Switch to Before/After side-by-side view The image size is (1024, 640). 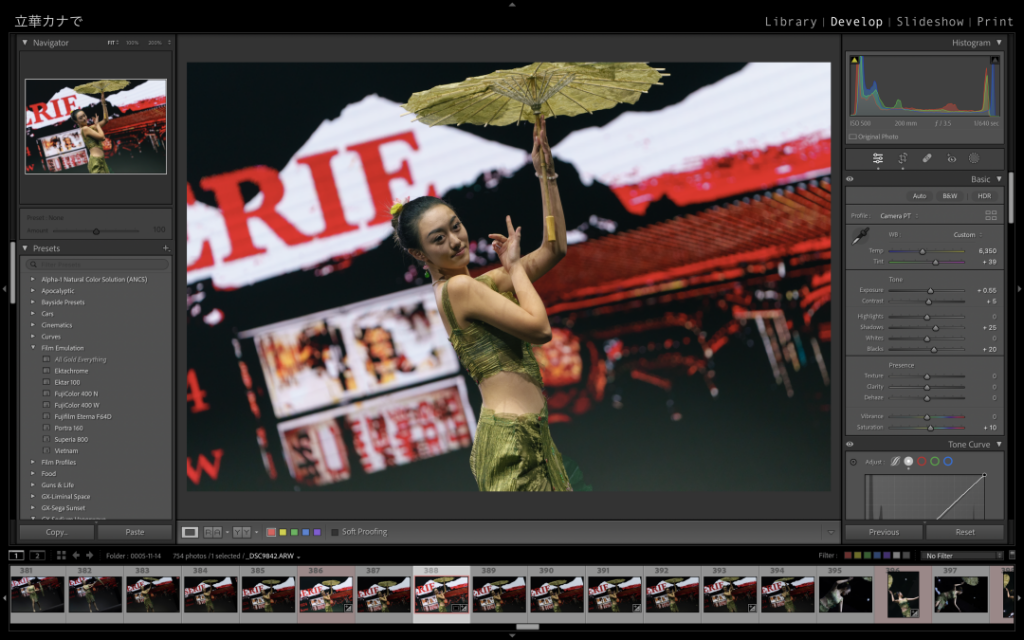pos(213,532)
